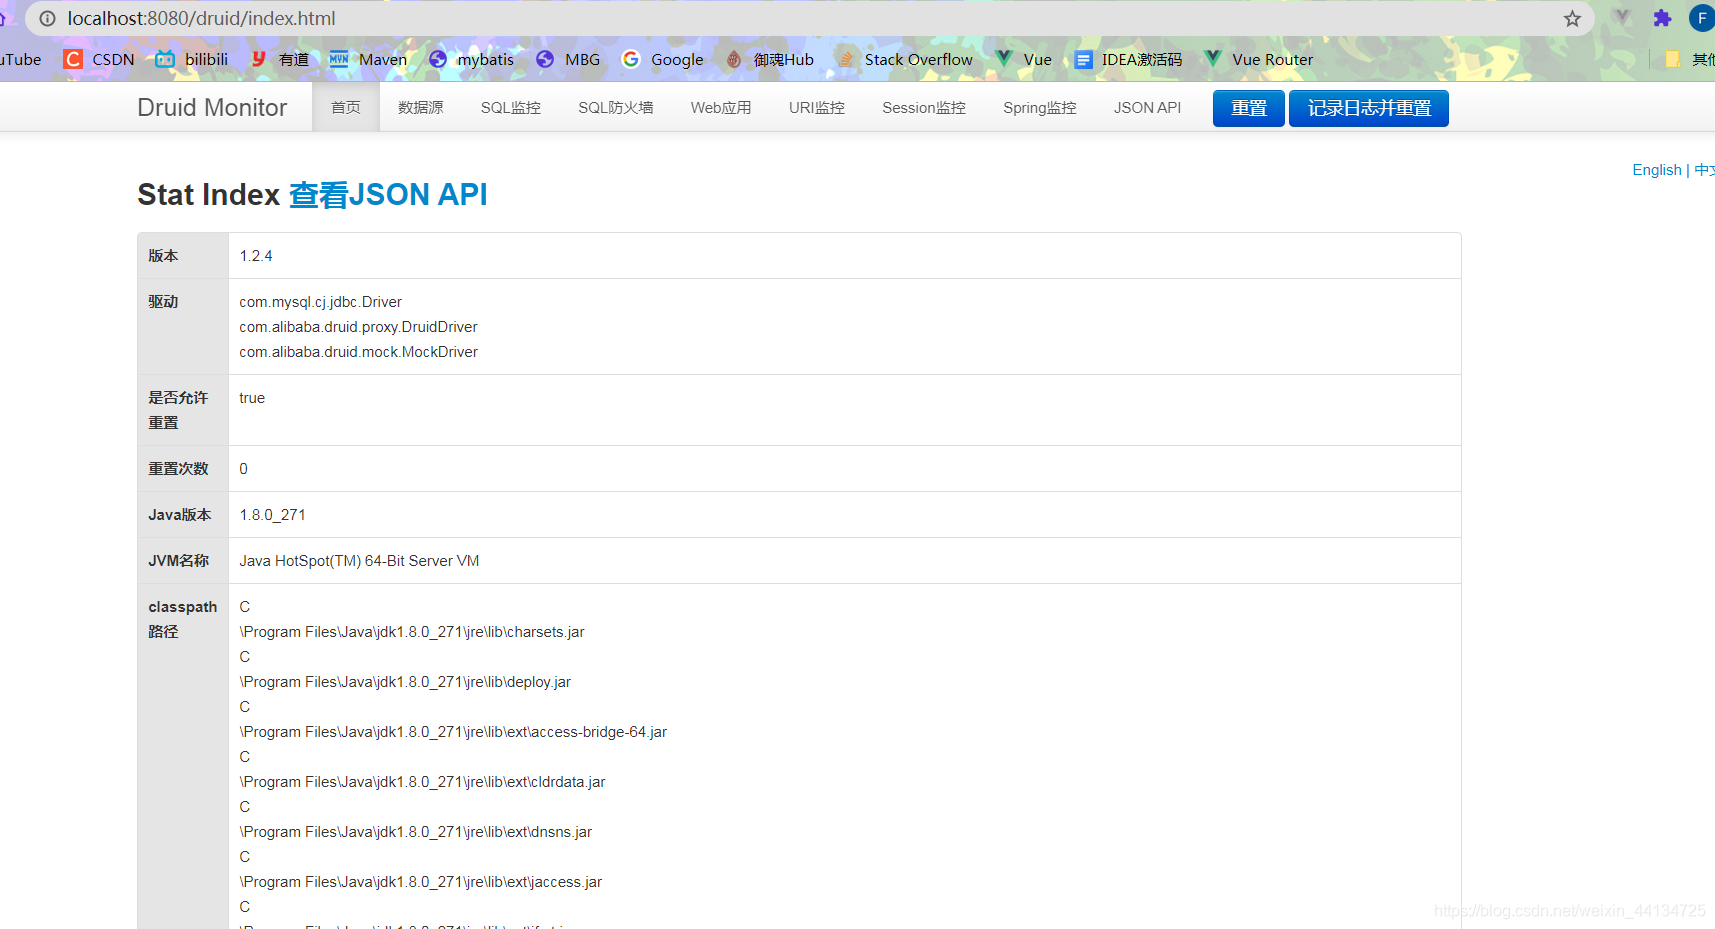
Task: Click the Vue devtools extension icon
Action: pos(1622,18)
